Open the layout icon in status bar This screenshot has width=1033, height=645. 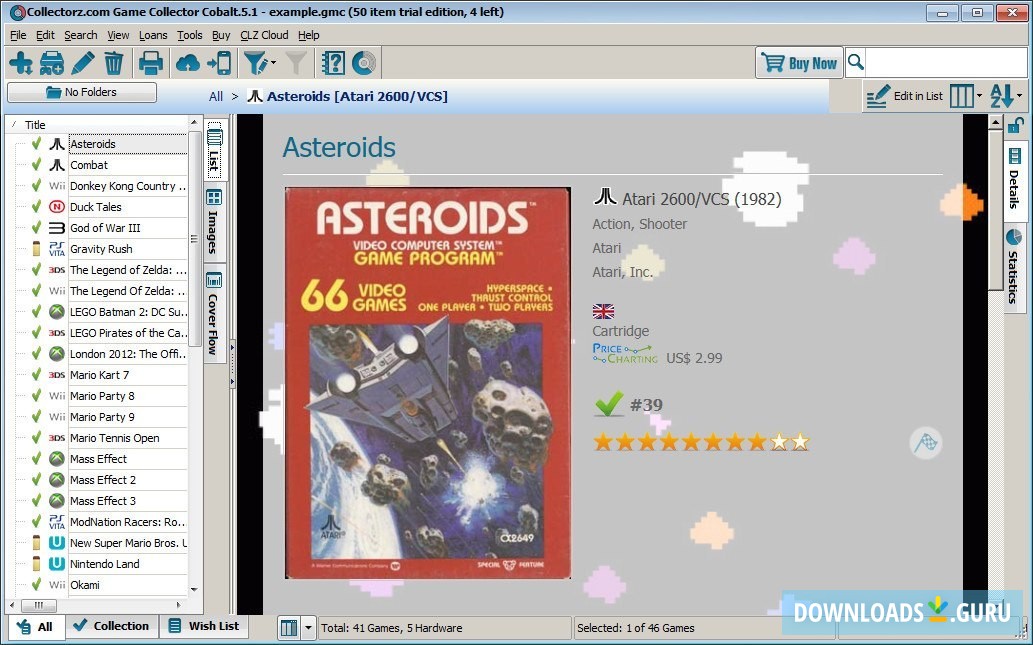(289, 628)
